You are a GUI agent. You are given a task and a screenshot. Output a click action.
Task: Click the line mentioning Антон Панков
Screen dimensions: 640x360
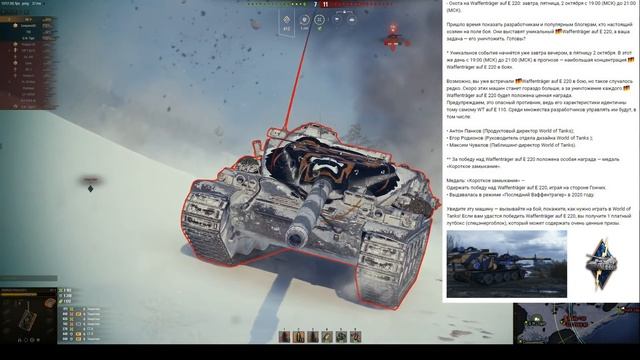pyautogui.click(x=511, y=131)
